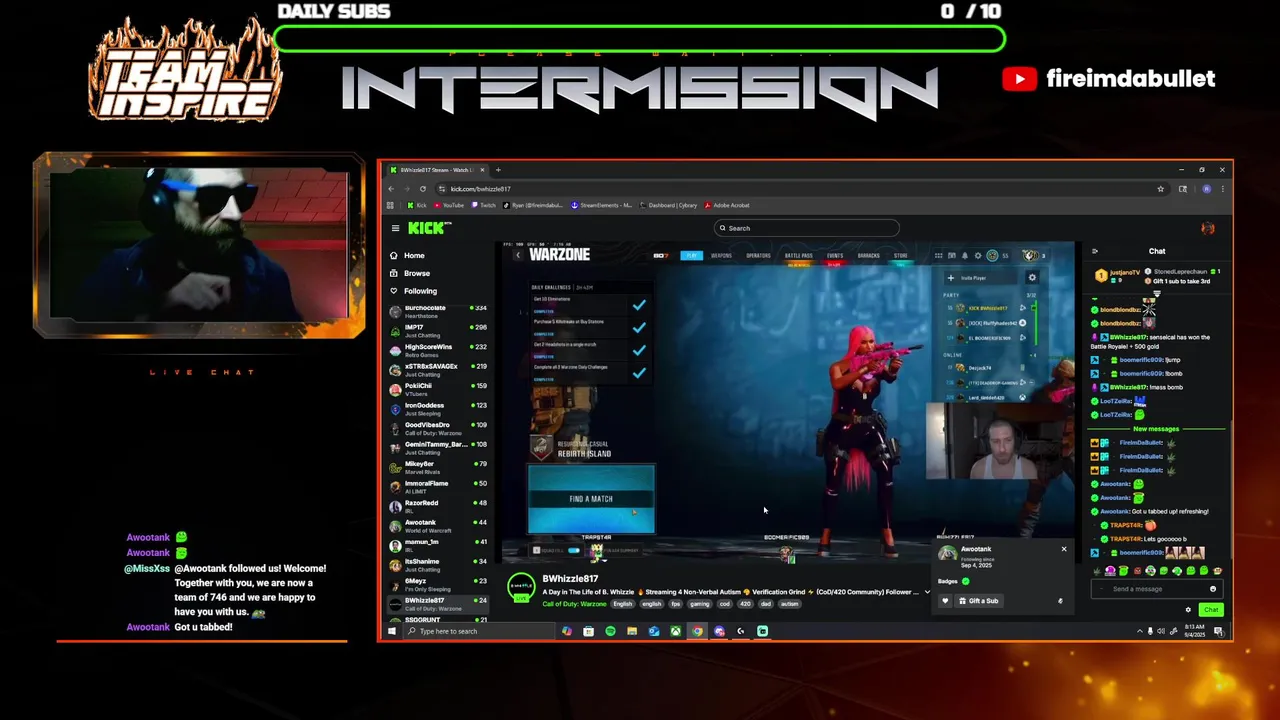Viewport: 1280px width, 720px height.
Task: Open Windows Start menu
Action: (392, 631)
